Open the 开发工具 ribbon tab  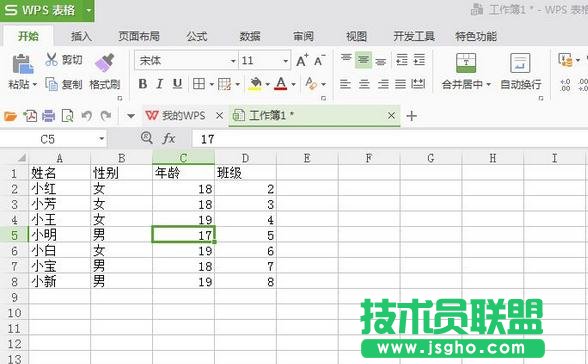tap(414, 36)
